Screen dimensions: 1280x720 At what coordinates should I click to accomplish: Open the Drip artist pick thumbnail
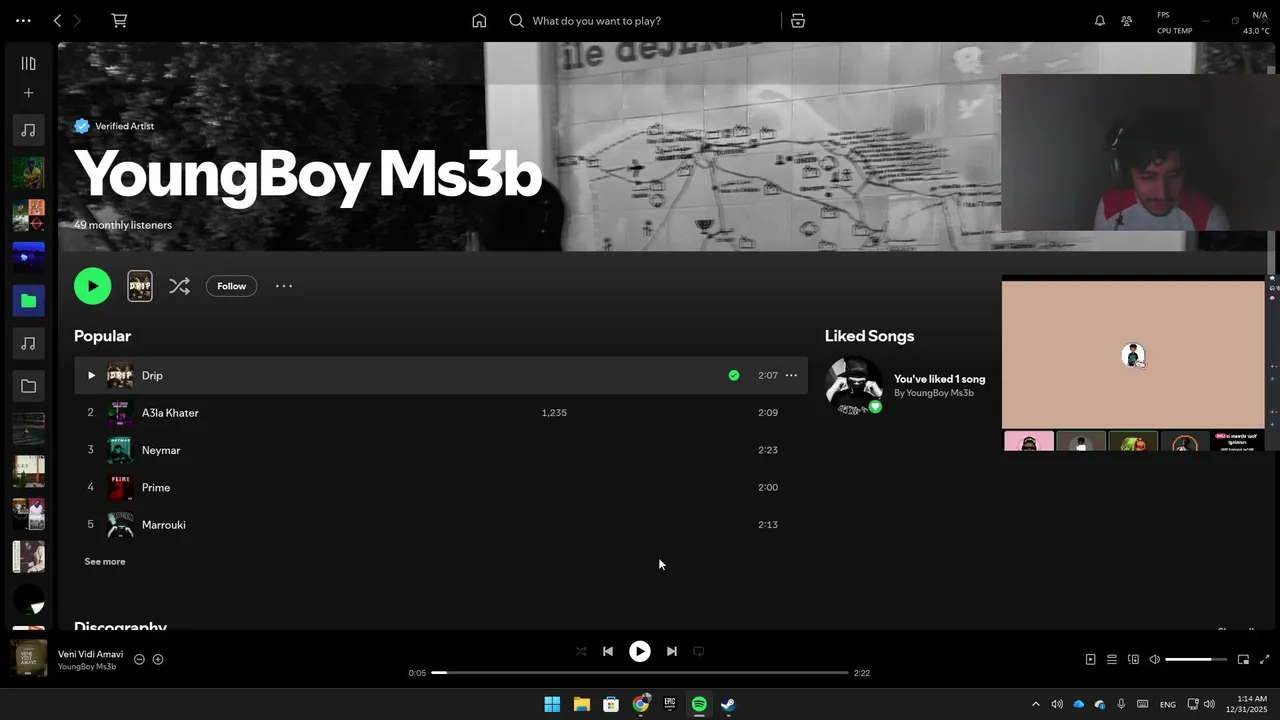point(140,286)
